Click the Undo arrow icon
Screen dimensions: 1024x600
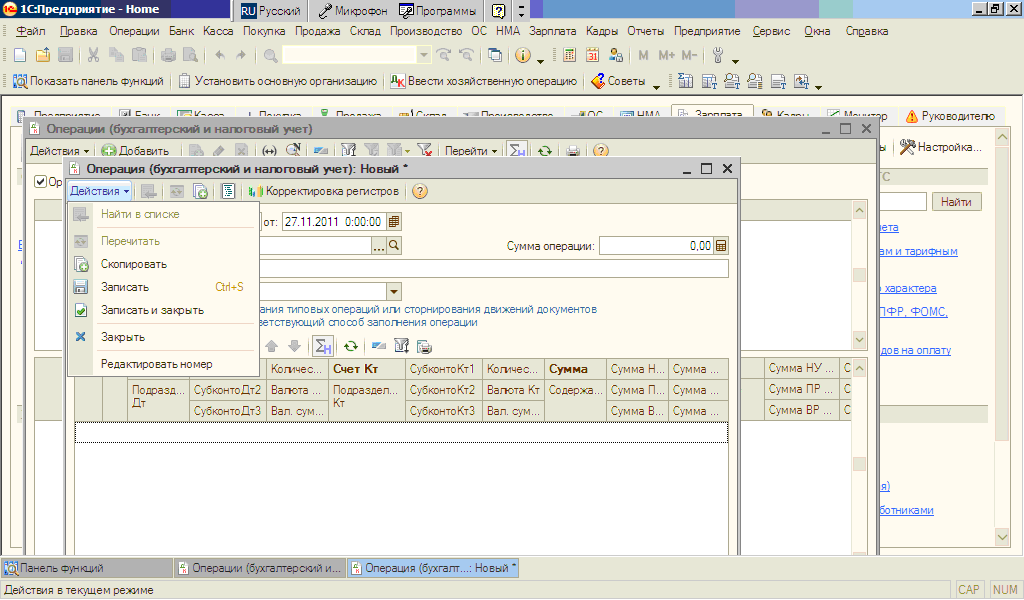(219, 55)
